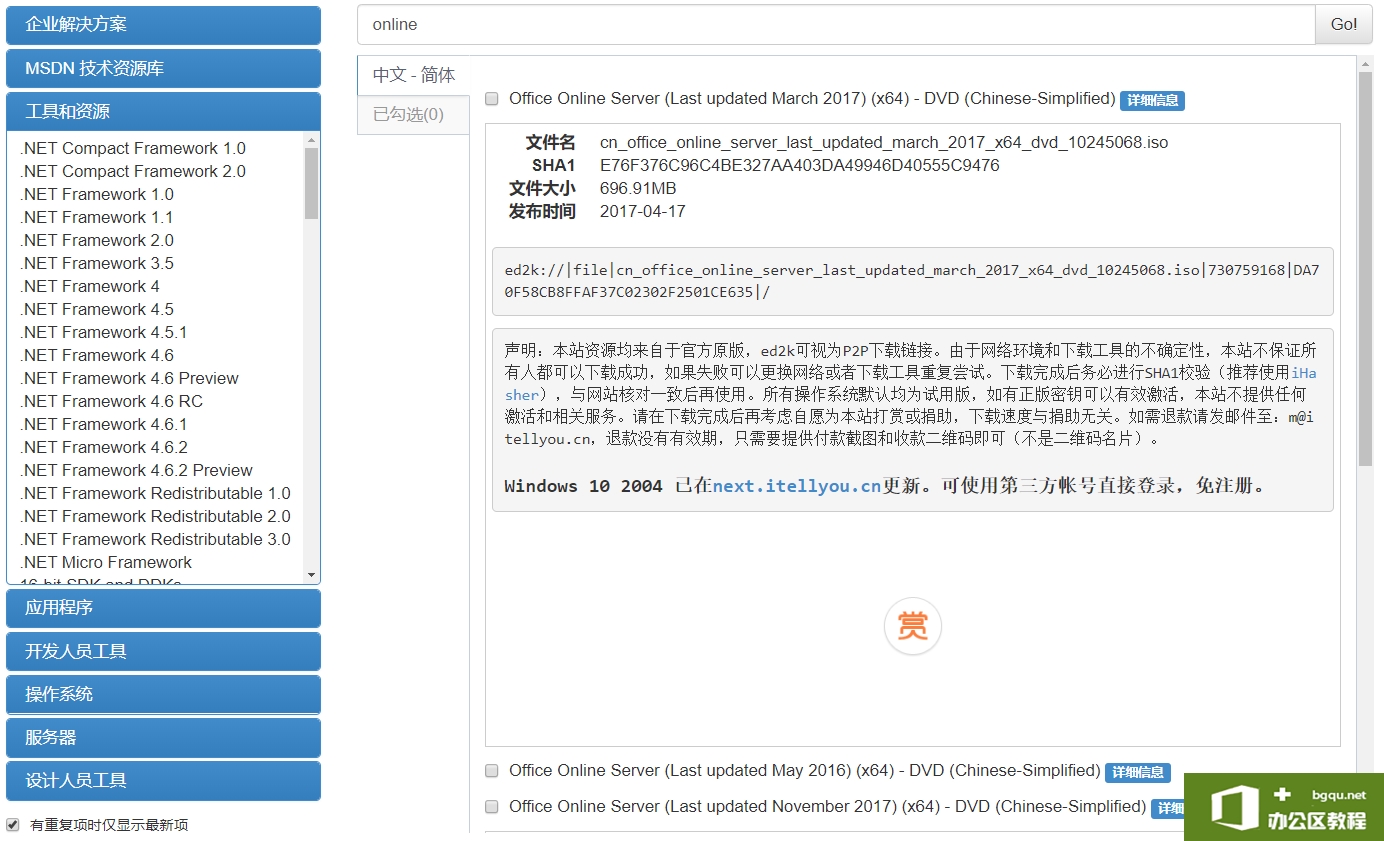
Task: Select .NET Framework 1.0
Action: click(97, 194)
